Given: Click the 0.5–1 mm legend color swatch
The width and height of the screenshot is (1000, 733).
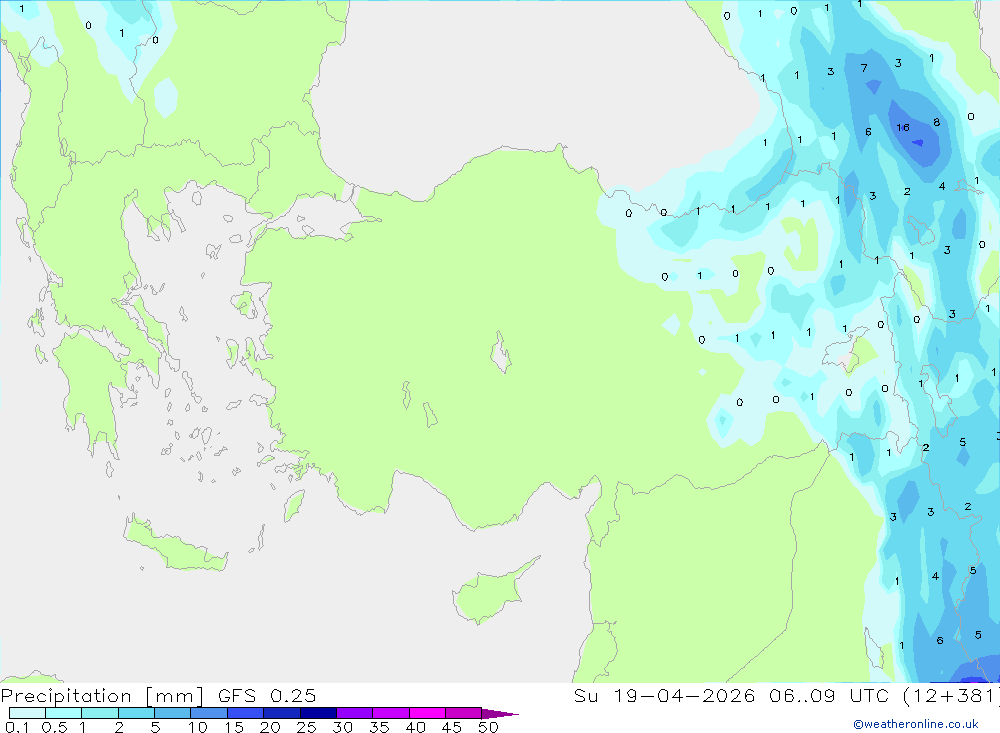Looking at the screenshot, I should tap(64, 713).
